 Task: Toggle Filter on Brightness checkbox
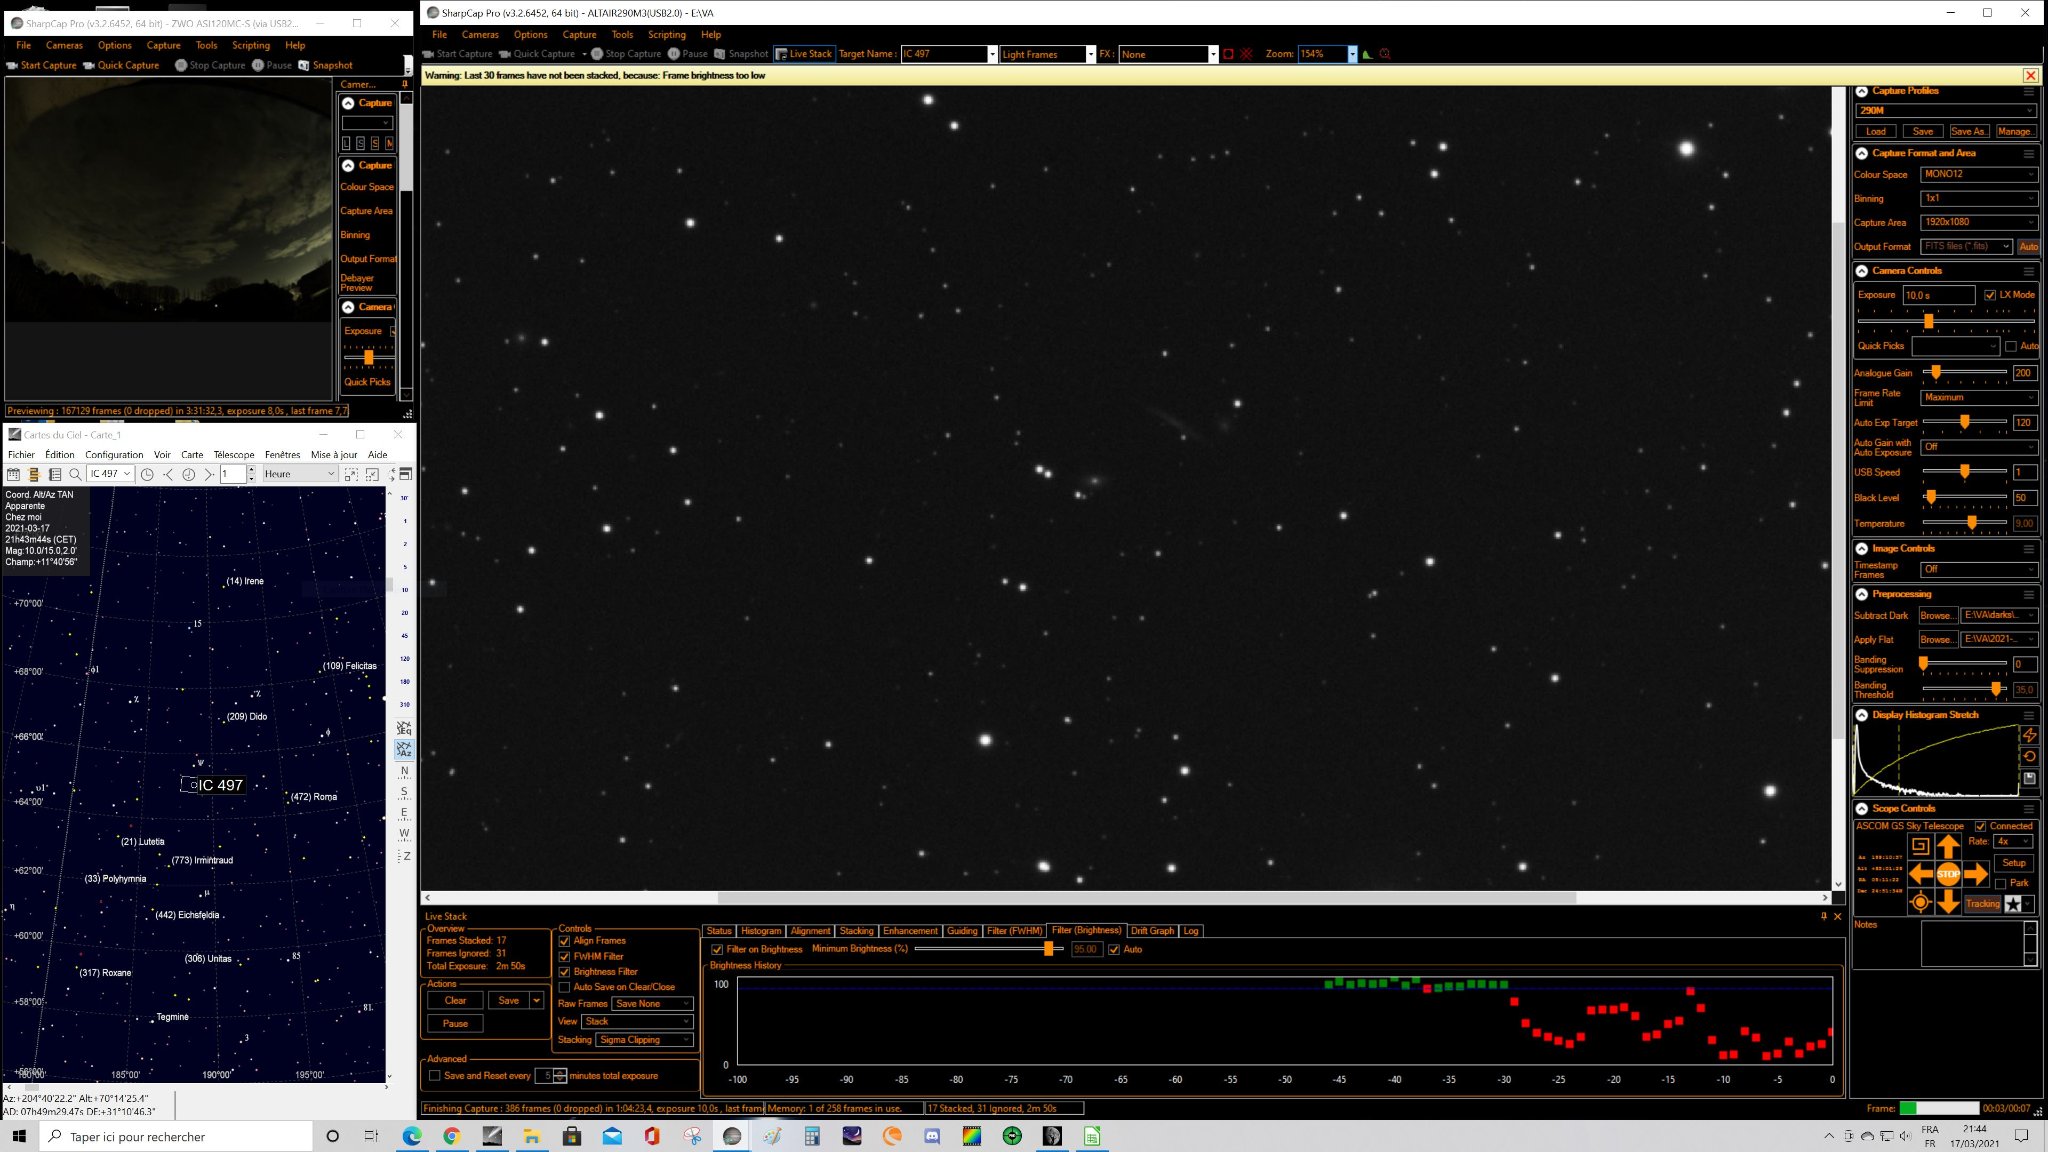coord(717,949)
